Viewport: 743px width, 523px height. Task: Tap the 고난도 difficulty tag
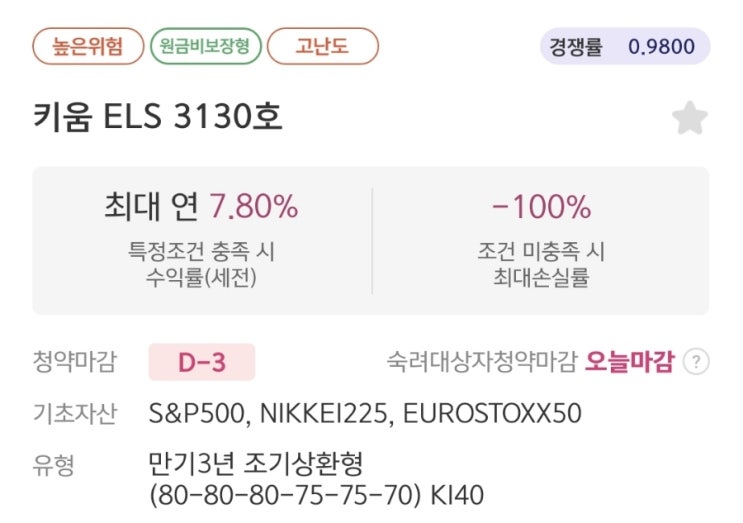(x=323, y=45)
